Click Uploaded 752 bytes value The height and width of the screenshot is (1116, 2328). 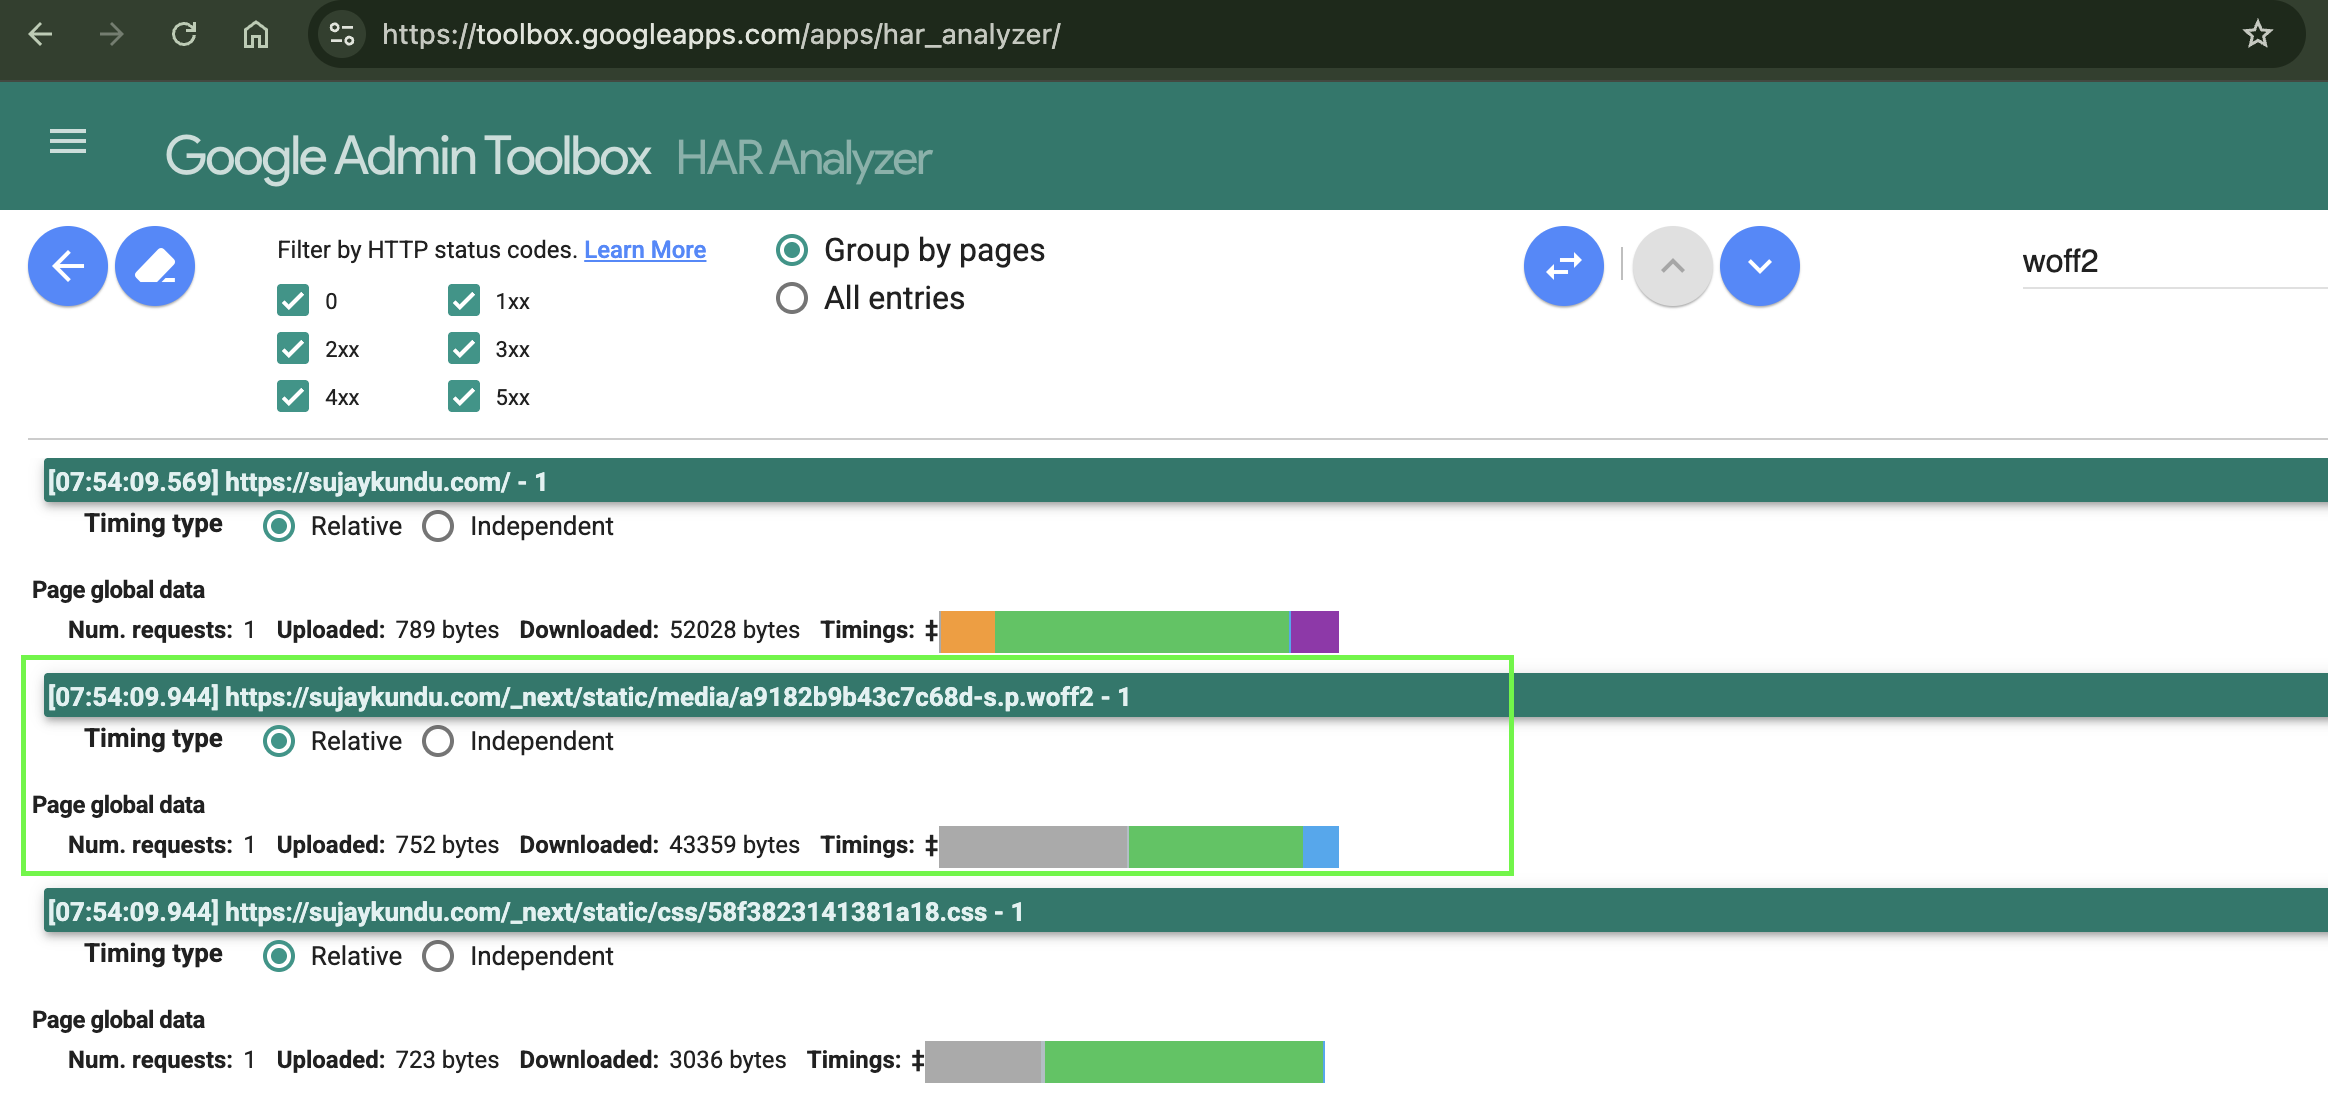447,845
